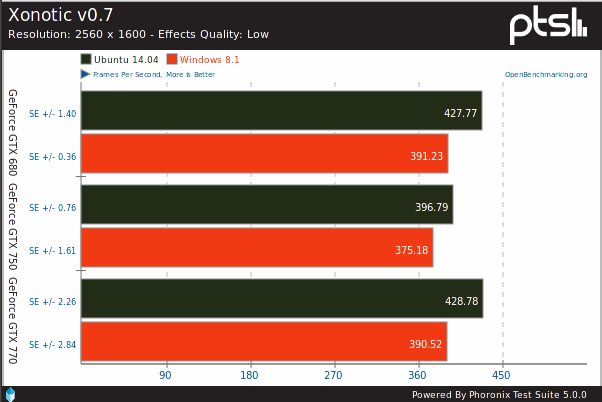Click the SE +/- 2.84 label
602x402 pixels.
point(53,345)
